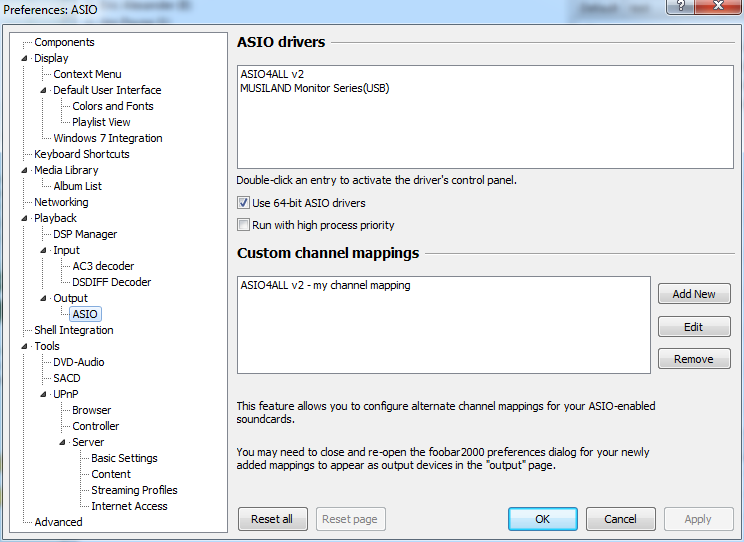Select the ASIO tree item
This screenshot has width=744, height=542.
pyautogui.click(x=85, y=314)
